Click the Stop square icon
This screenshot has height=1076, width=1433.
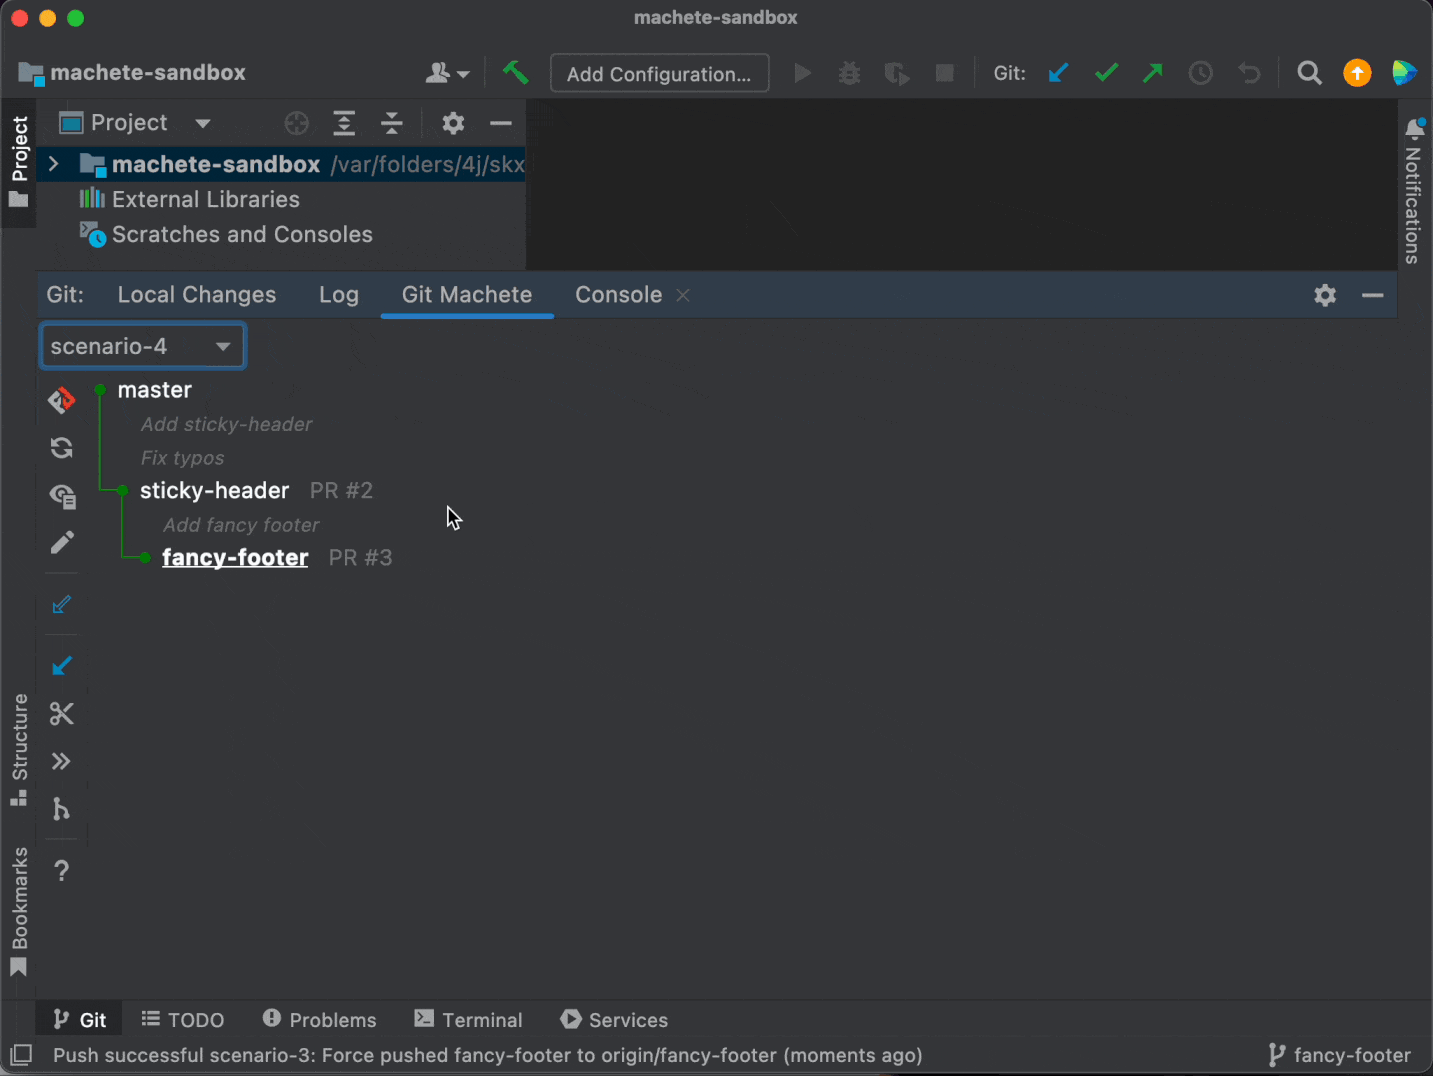tap(944, 73)
